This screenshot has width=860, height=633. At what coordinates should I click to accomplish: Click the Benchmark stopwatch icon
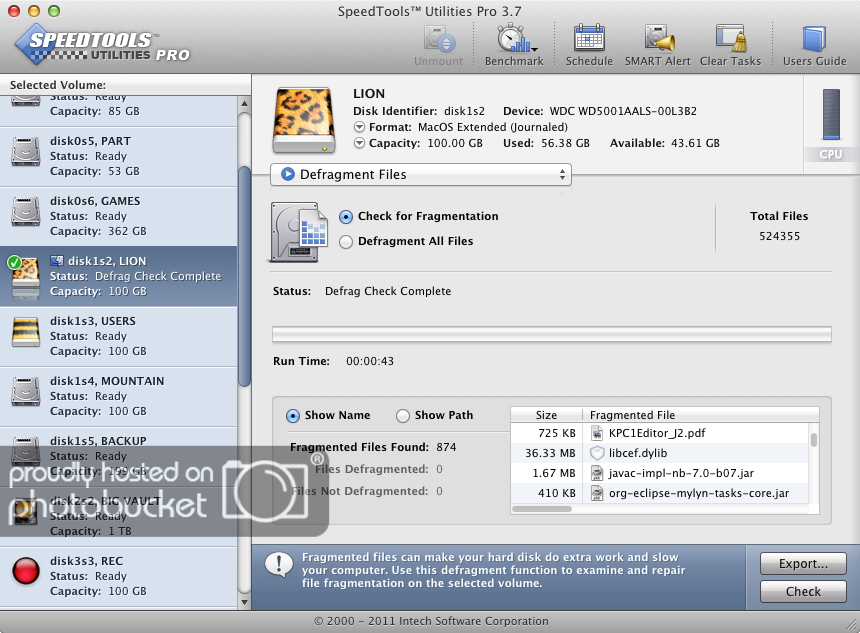(x=513, y=39)
